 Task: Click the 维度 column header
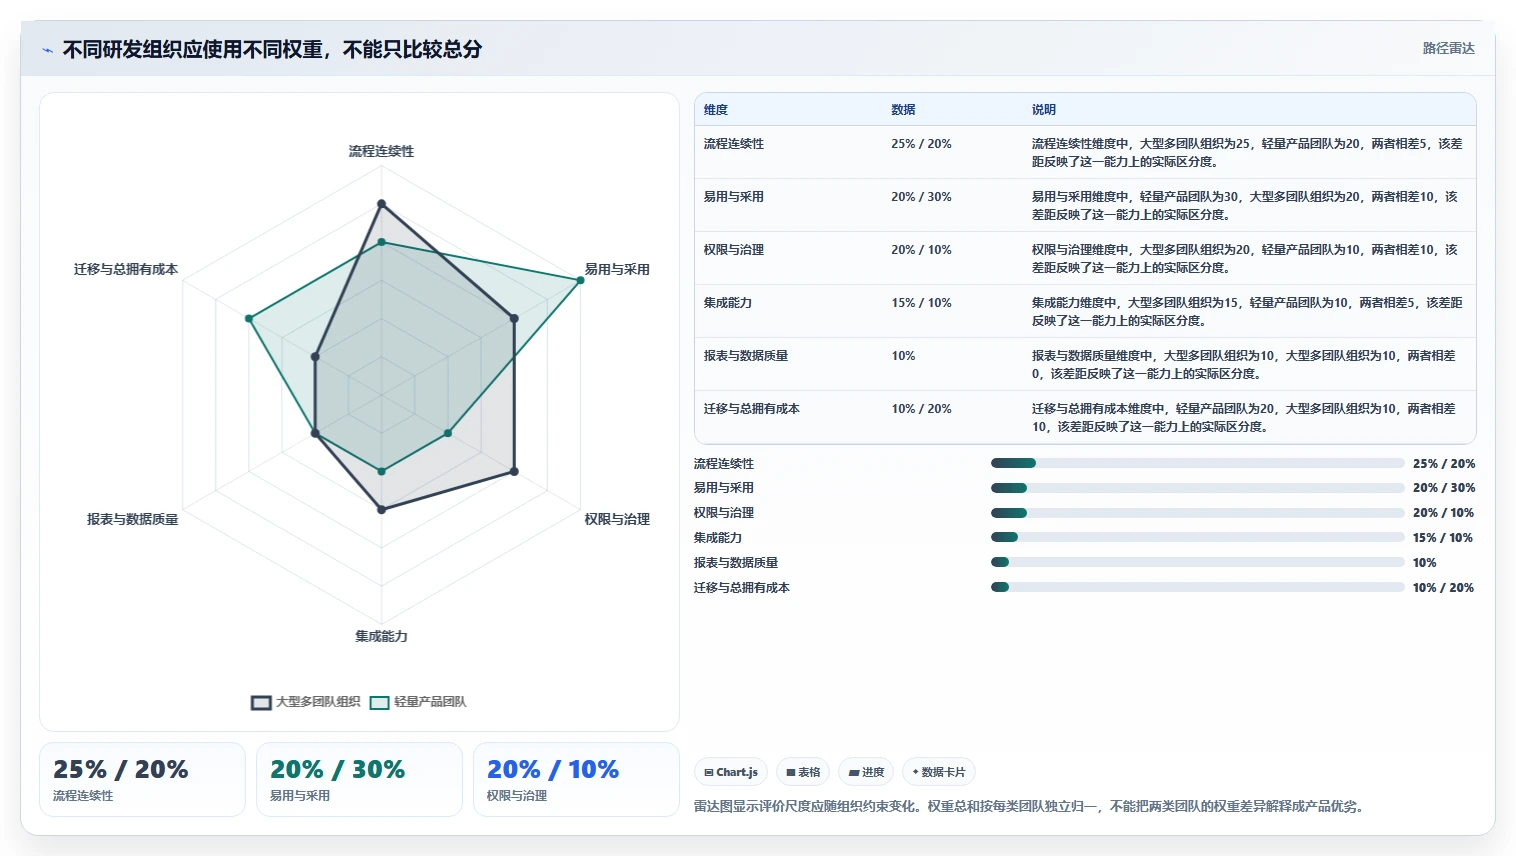tap(716, 110)
